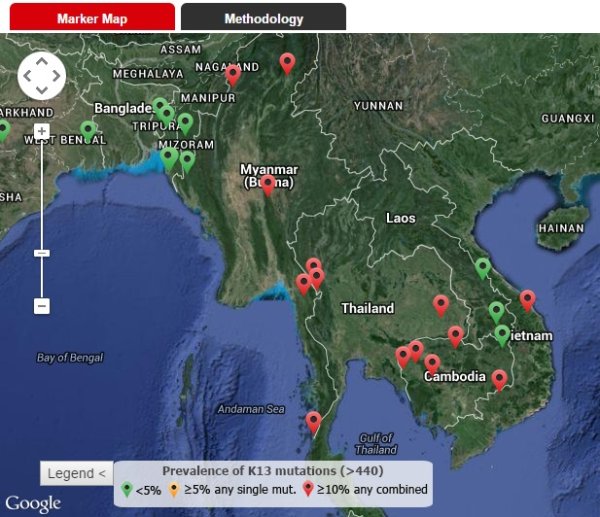The image size is (600, 517).
Task: Select red marker by the Gulf of Thailand
Action: click(313, 421)
